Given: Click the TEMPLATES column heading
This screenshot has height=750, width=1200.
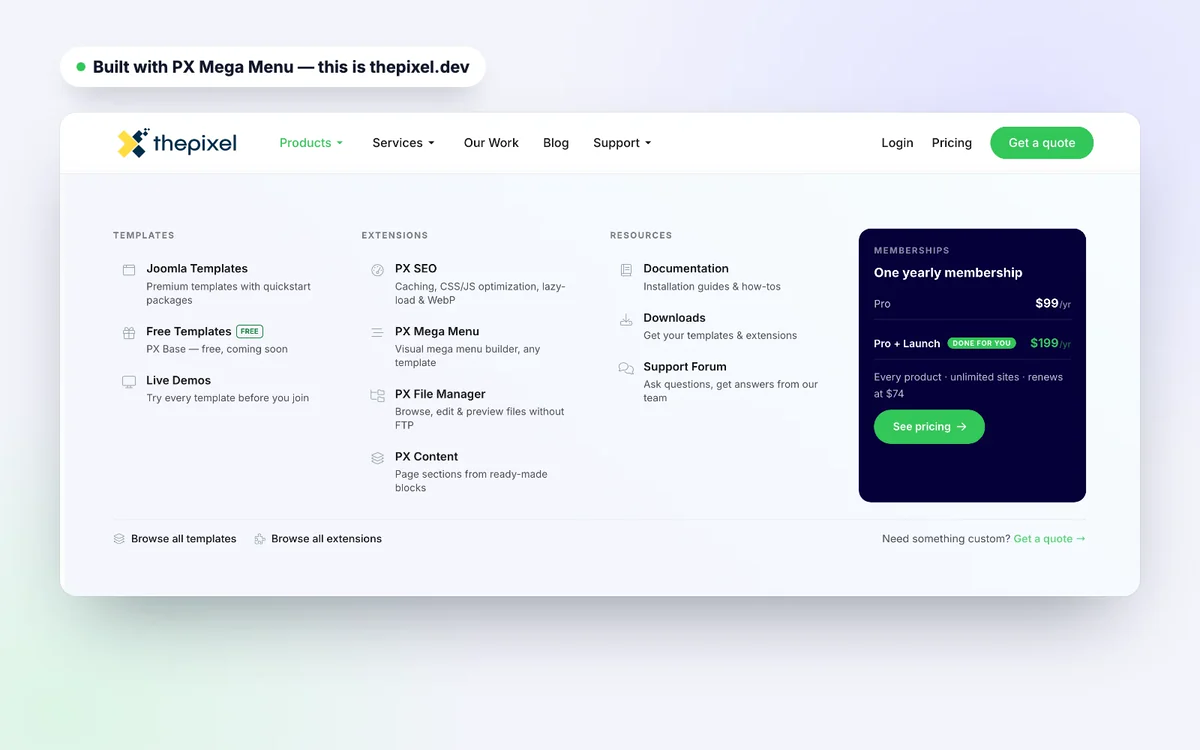Looking at the screenshot, I should click(144, 236).
